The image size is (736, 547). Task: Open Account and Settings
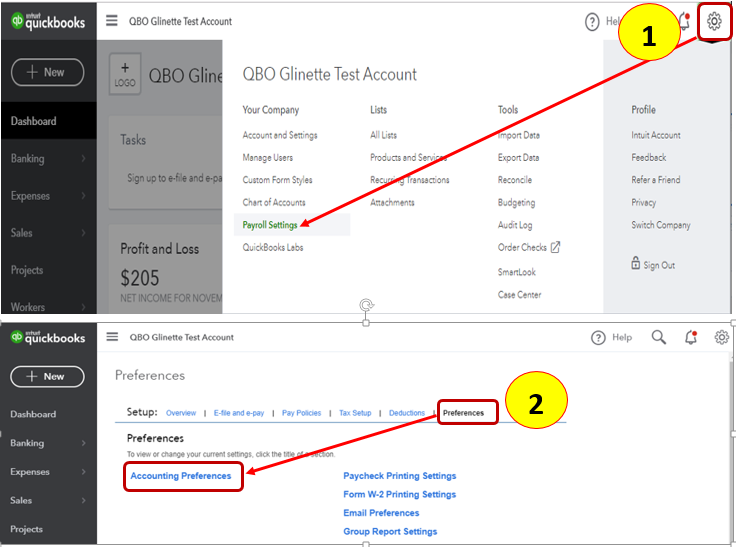point(280,135)
